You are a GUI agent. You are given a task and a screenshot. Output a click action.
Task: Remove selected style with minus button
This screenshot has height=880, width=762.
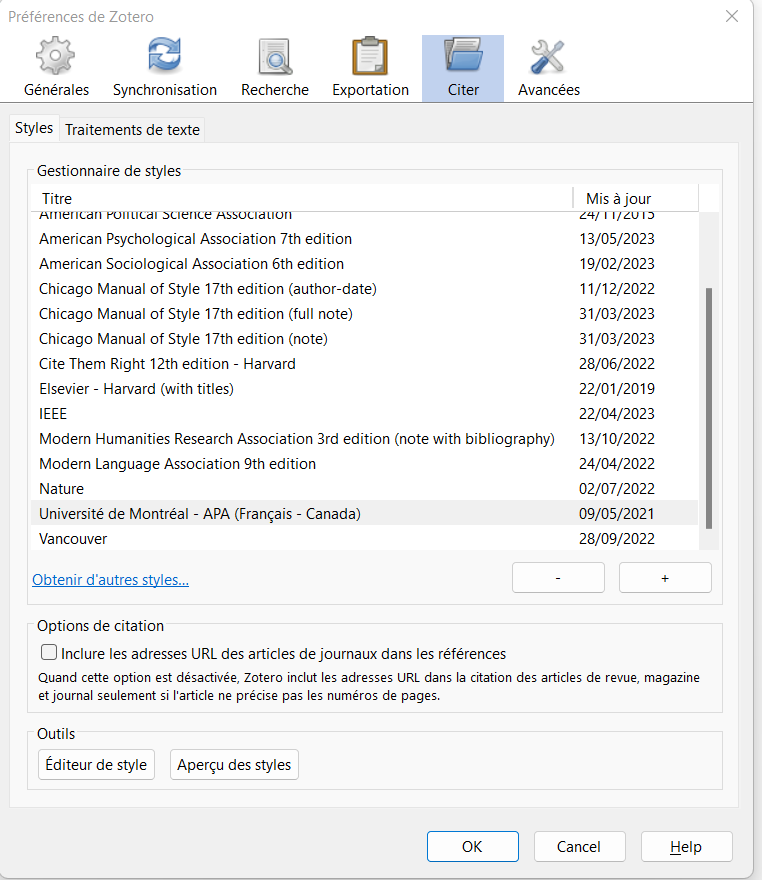(x=558, y=578)
